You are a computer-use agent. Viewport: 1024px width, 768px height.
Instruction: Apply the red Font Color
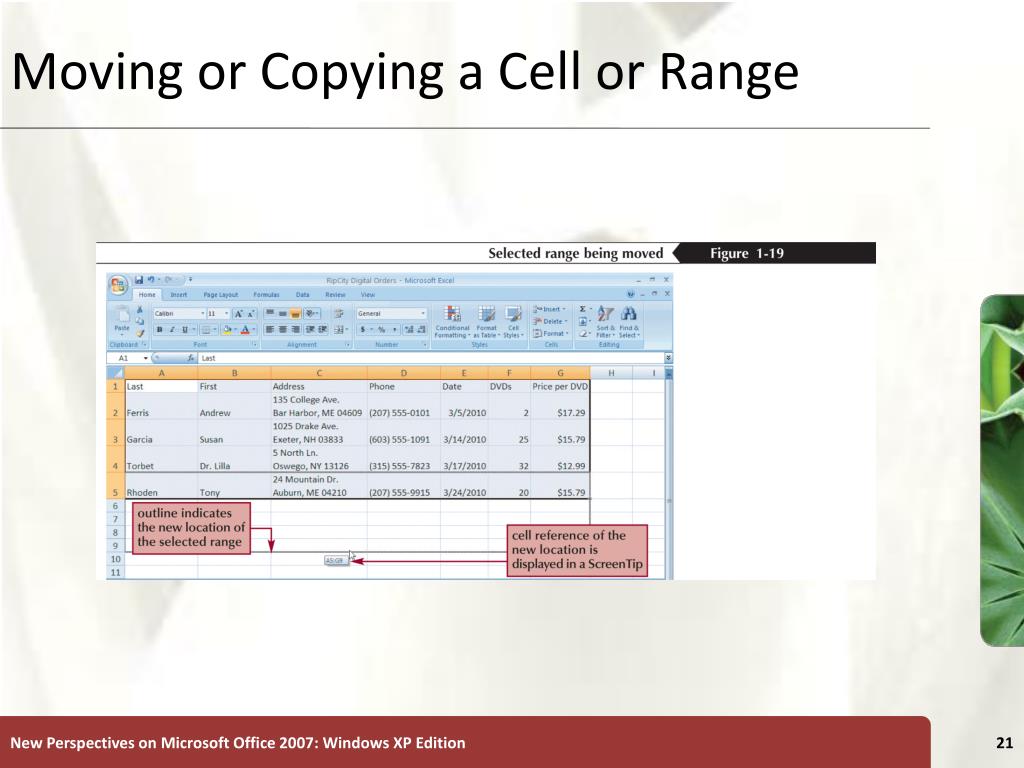pos(245,330)
